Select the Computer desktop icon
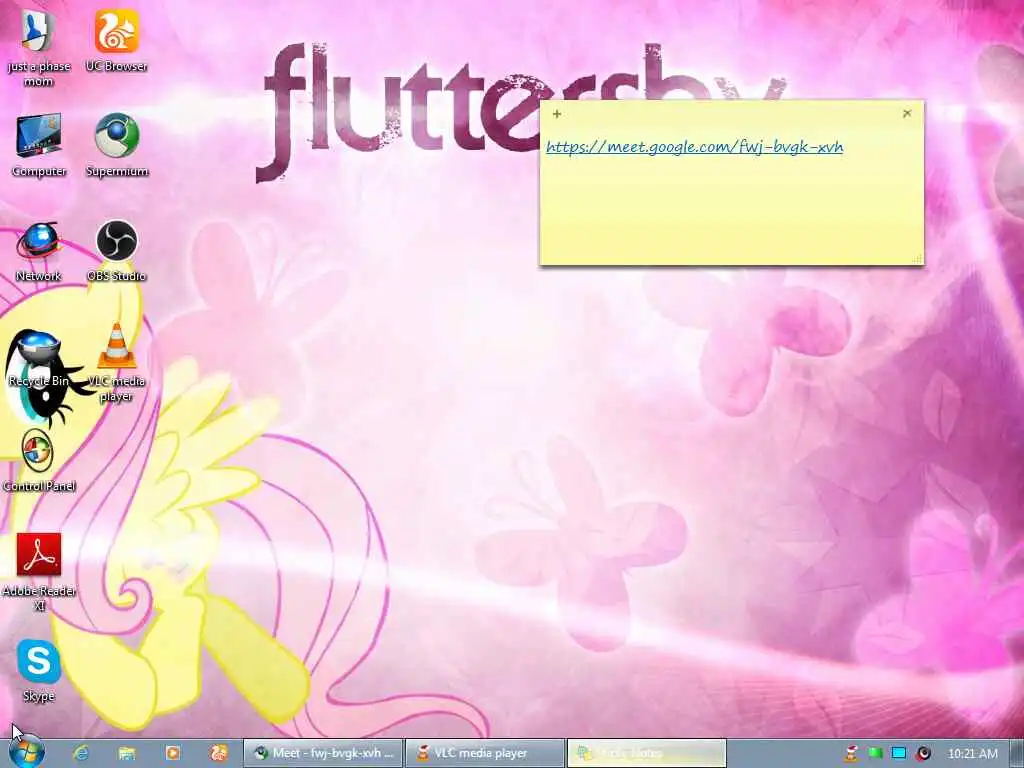This screenshot has height=768, width=1024. tap(39, 145)
